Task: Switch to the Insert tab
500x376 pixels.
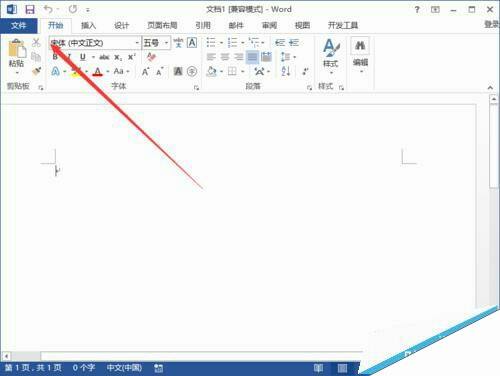Action: pyautogui.click(x=88, y=25)
